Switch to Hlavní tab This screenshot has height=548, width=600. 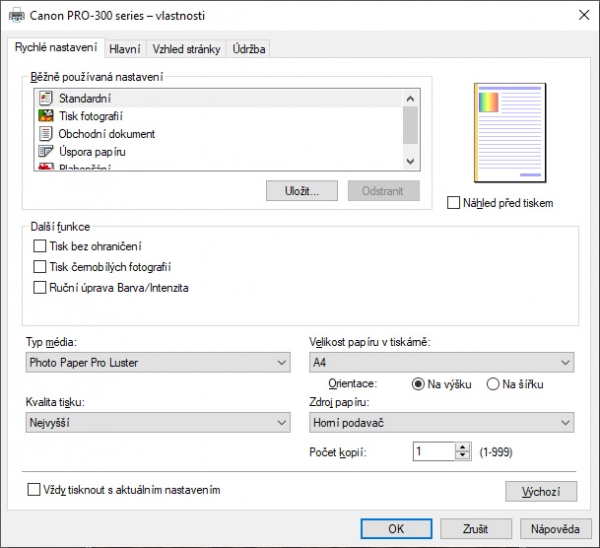pos(125,49)
